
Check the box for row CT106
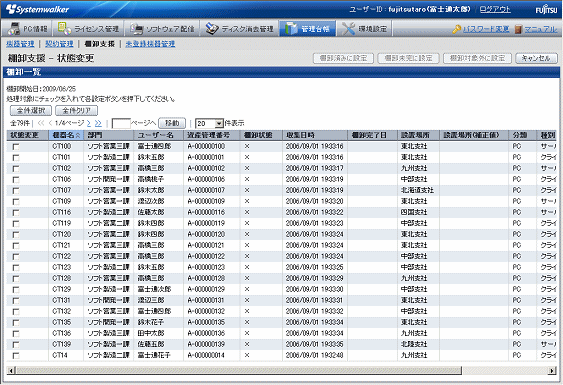(16, 180)
